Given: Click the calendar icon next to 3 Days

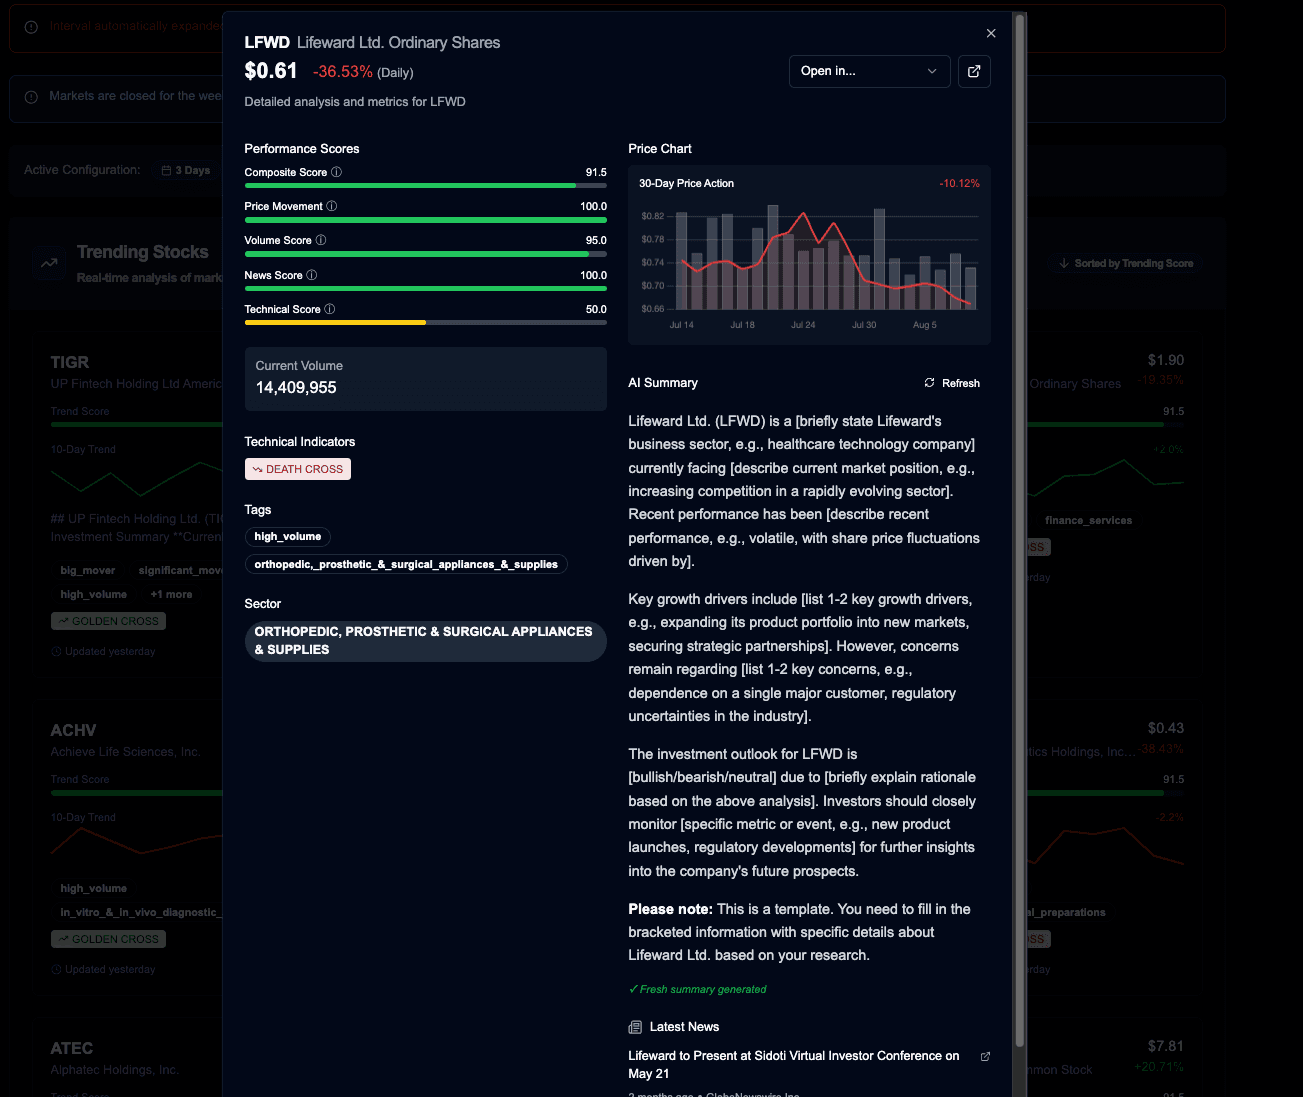Looking at the screenshot, I should click(x=165, y=170).
